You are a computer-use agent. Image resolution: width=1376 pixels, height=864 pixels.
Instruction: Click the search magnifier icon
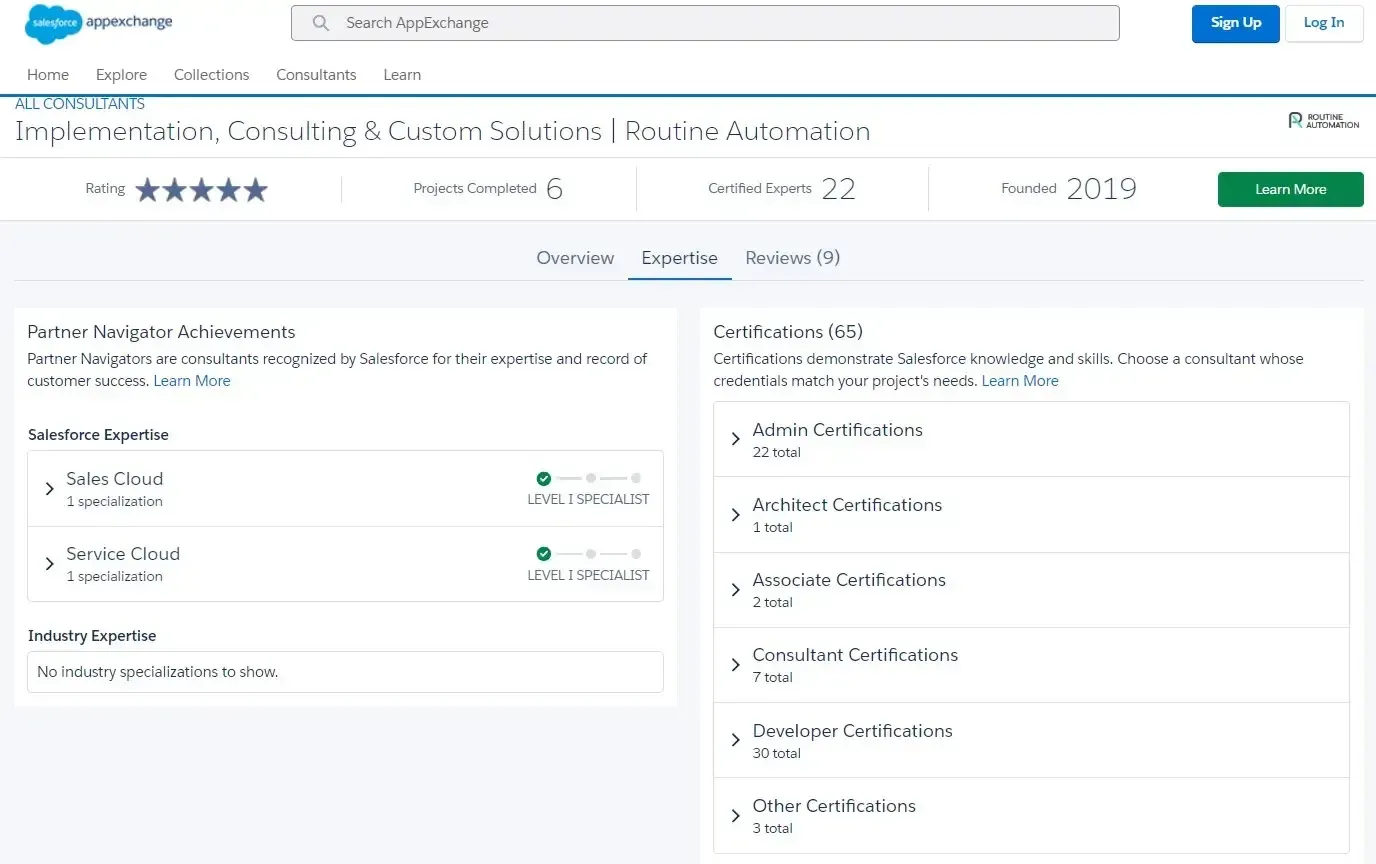321,23
